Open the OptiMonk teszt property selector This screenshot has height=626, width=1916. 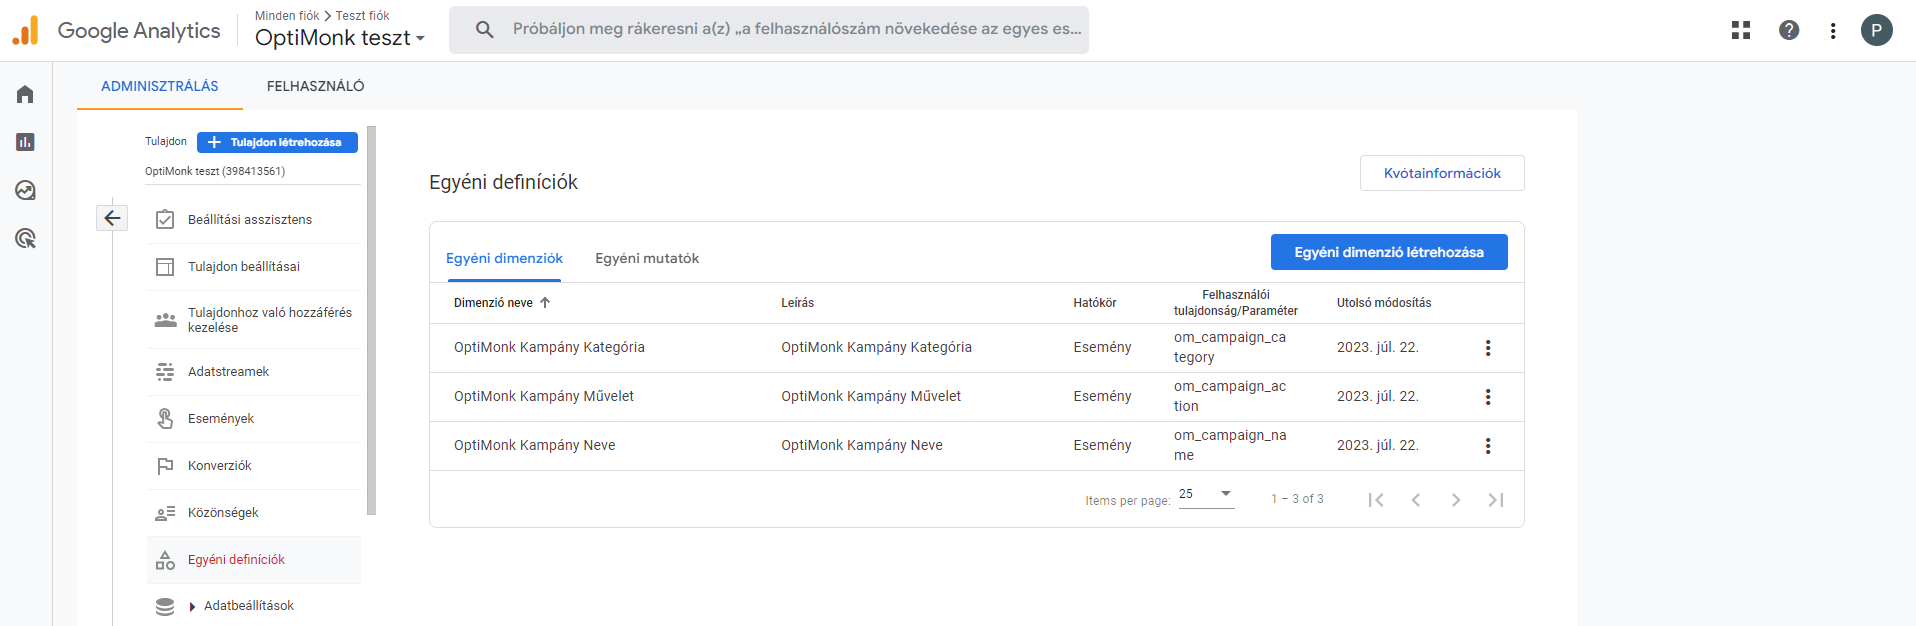point(340,38)
